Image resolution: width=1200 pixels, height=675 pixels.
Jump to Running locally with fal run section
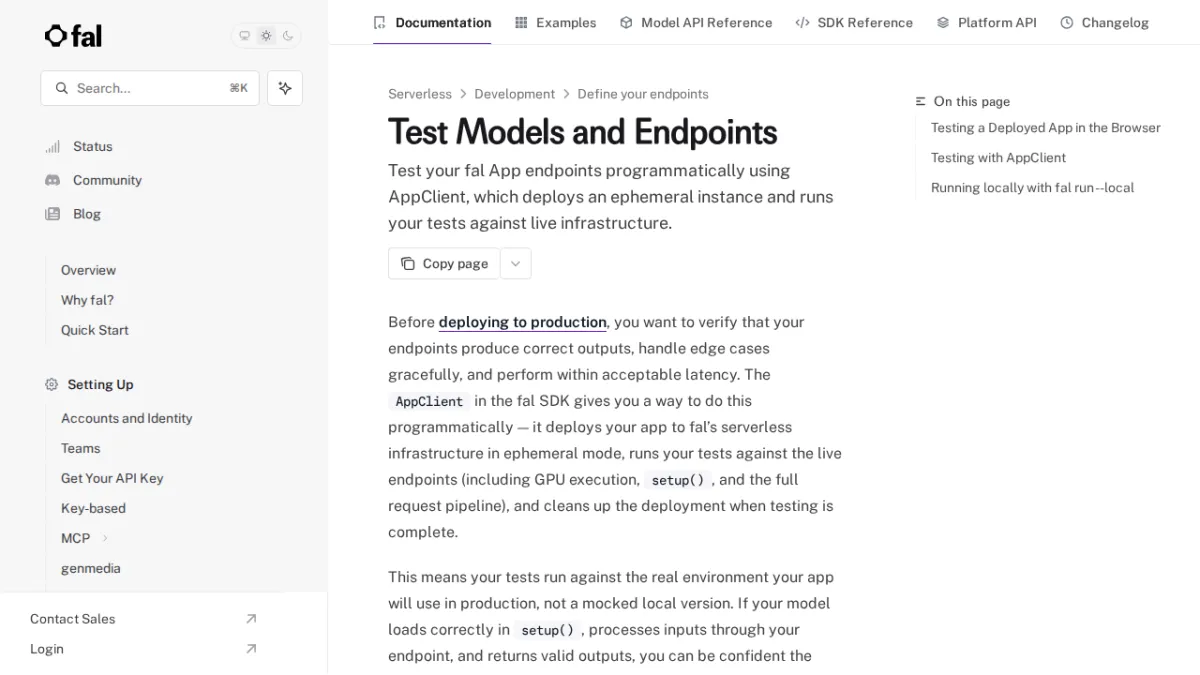coord(1032,188)
